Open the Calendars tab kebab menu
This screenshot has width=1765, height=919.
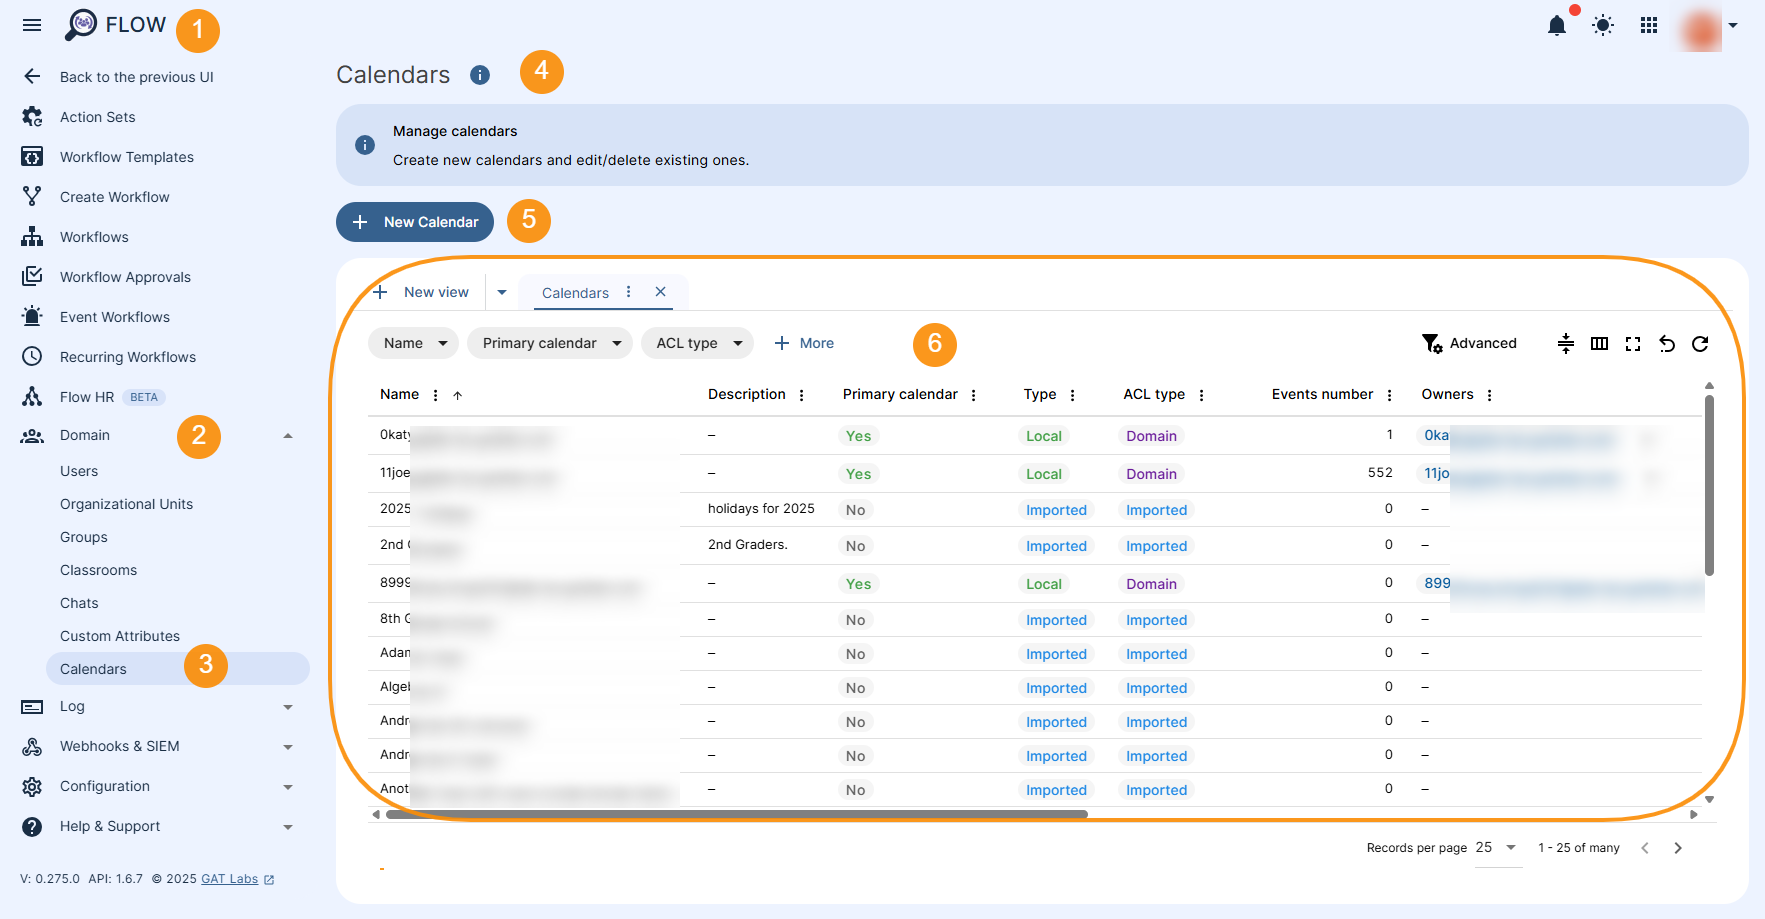pos(628,292)
